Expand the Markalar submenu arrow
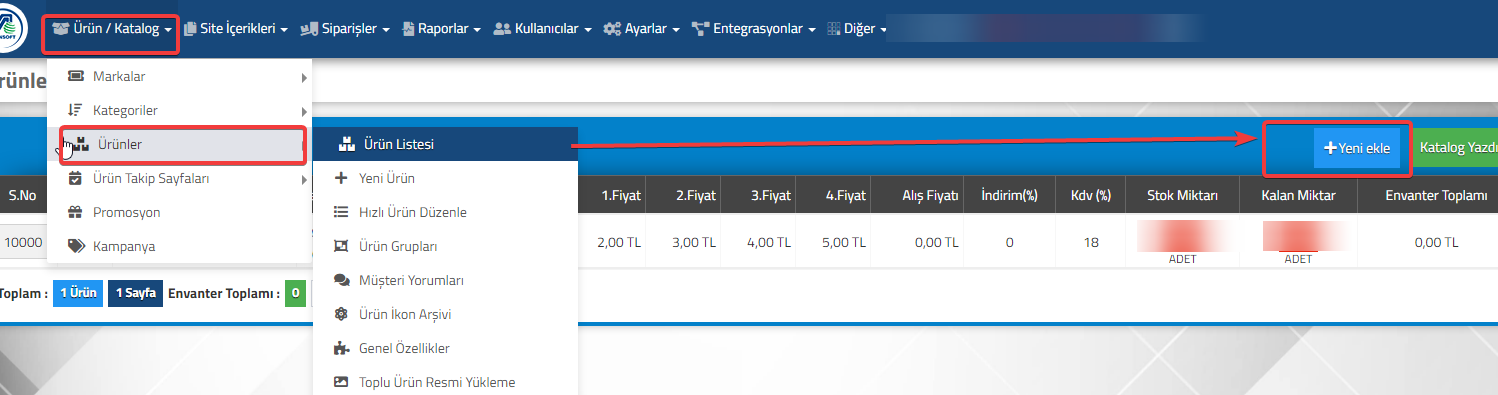This screenshot has height=395, width=1498. [303, 77]
